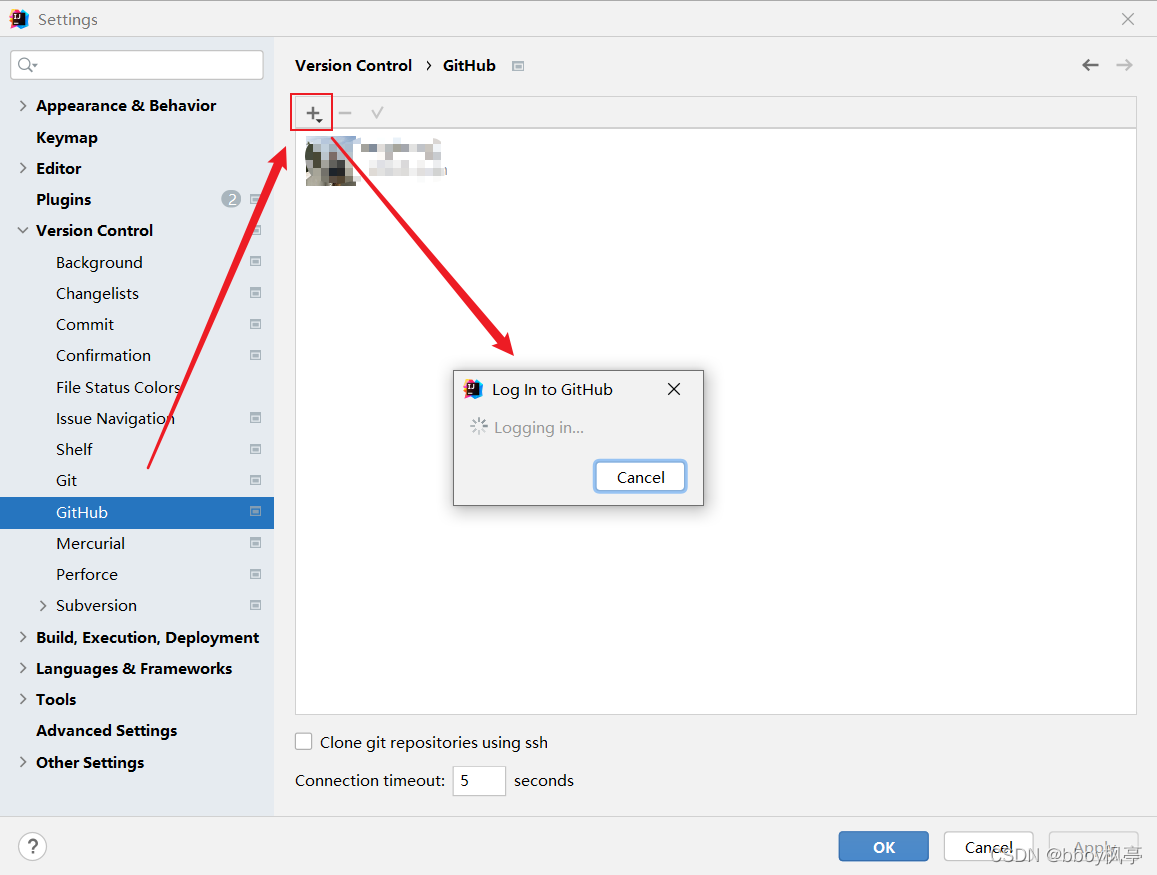This screenshot has width=1157, height=875.
Task: Click project icon next to Subversion row
Action: coord(255,605)
